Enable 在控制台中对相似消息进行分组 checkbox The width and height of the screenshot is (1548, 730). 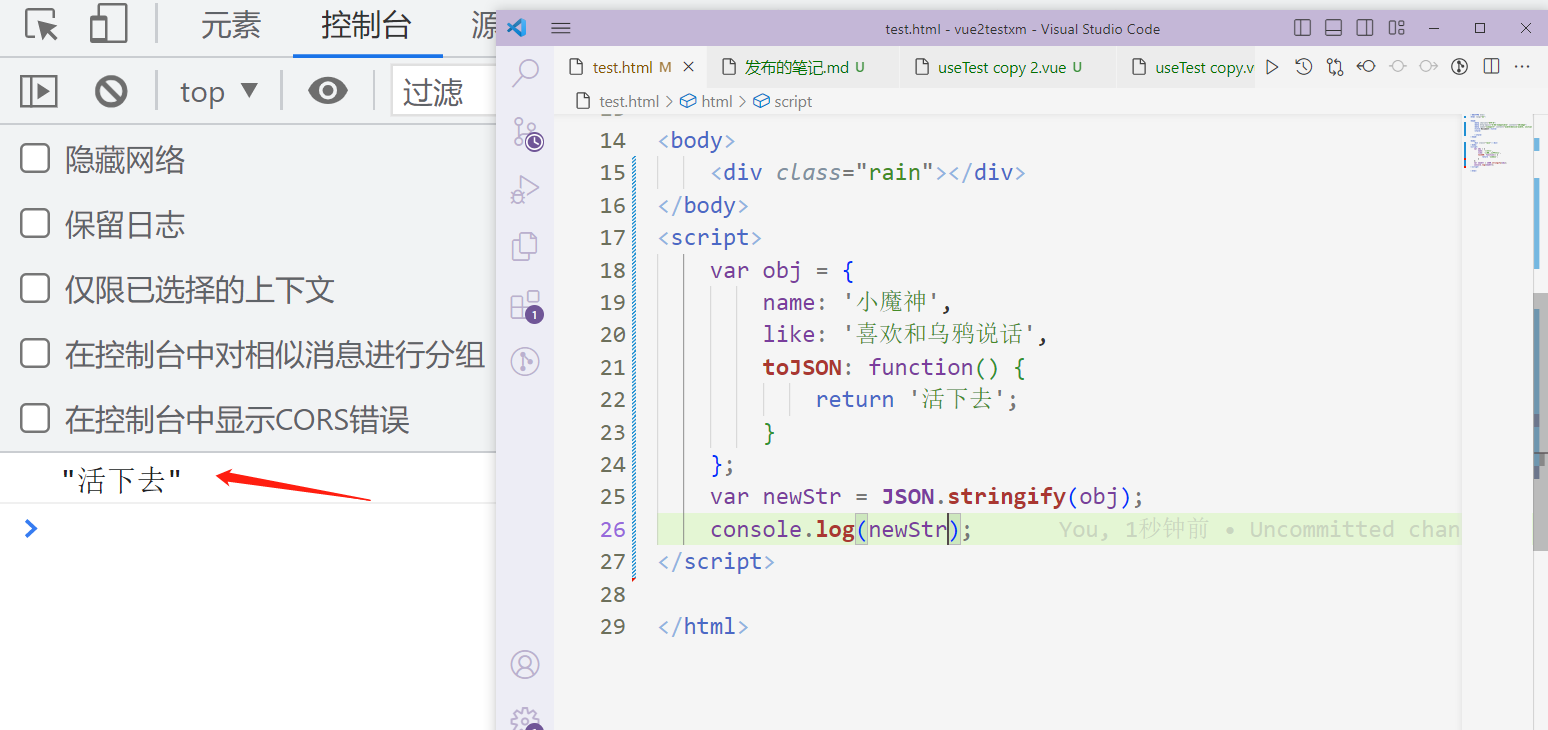pyautogui.click(x=35, y=353)
